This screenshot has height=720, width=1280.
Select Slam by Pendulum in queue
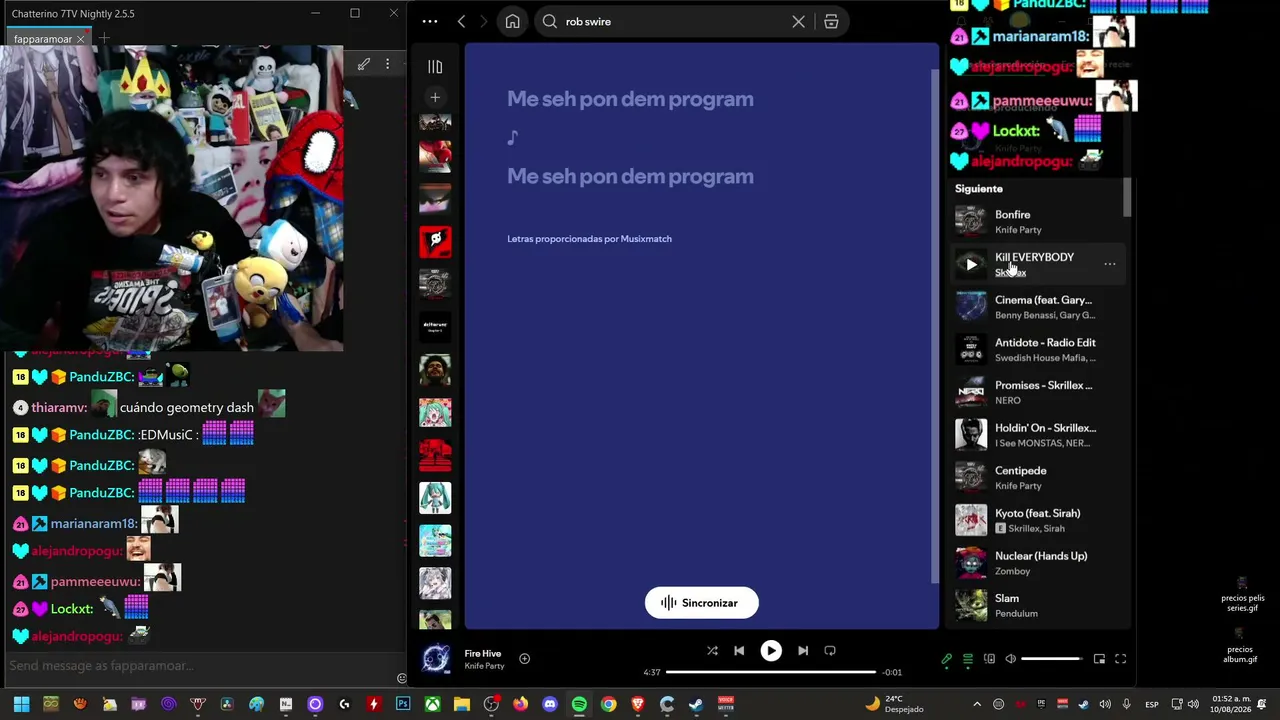point(1036,605)
